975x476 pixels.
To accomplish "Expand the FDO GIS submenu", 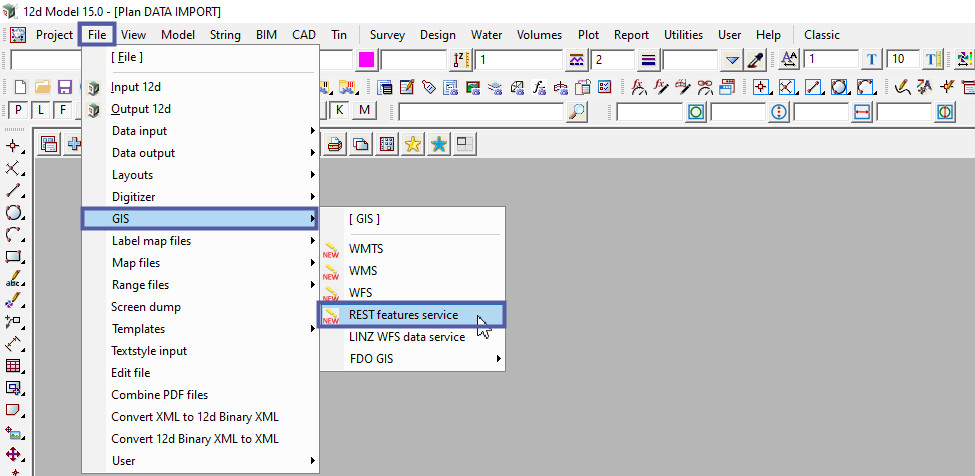I will pyautogui.click(x=412, y=359).
